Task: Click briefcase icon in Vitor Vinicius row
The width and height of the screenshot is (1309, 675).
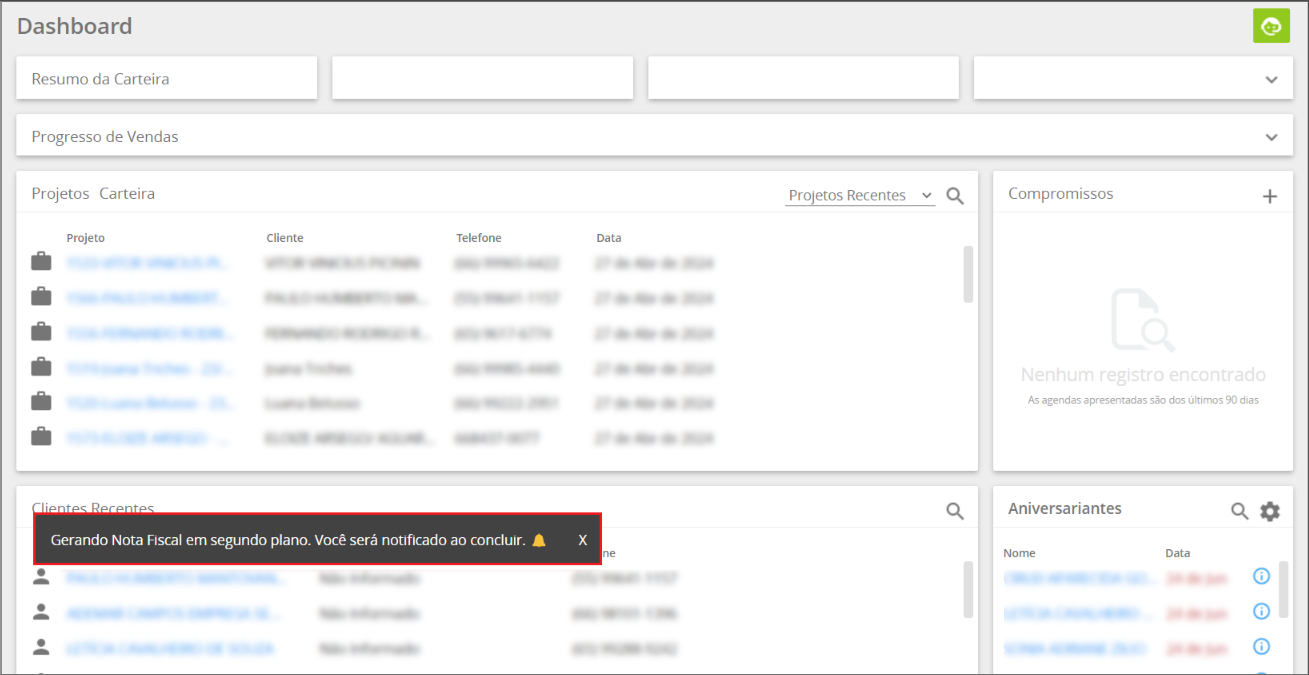Action: tap(41, 262)
